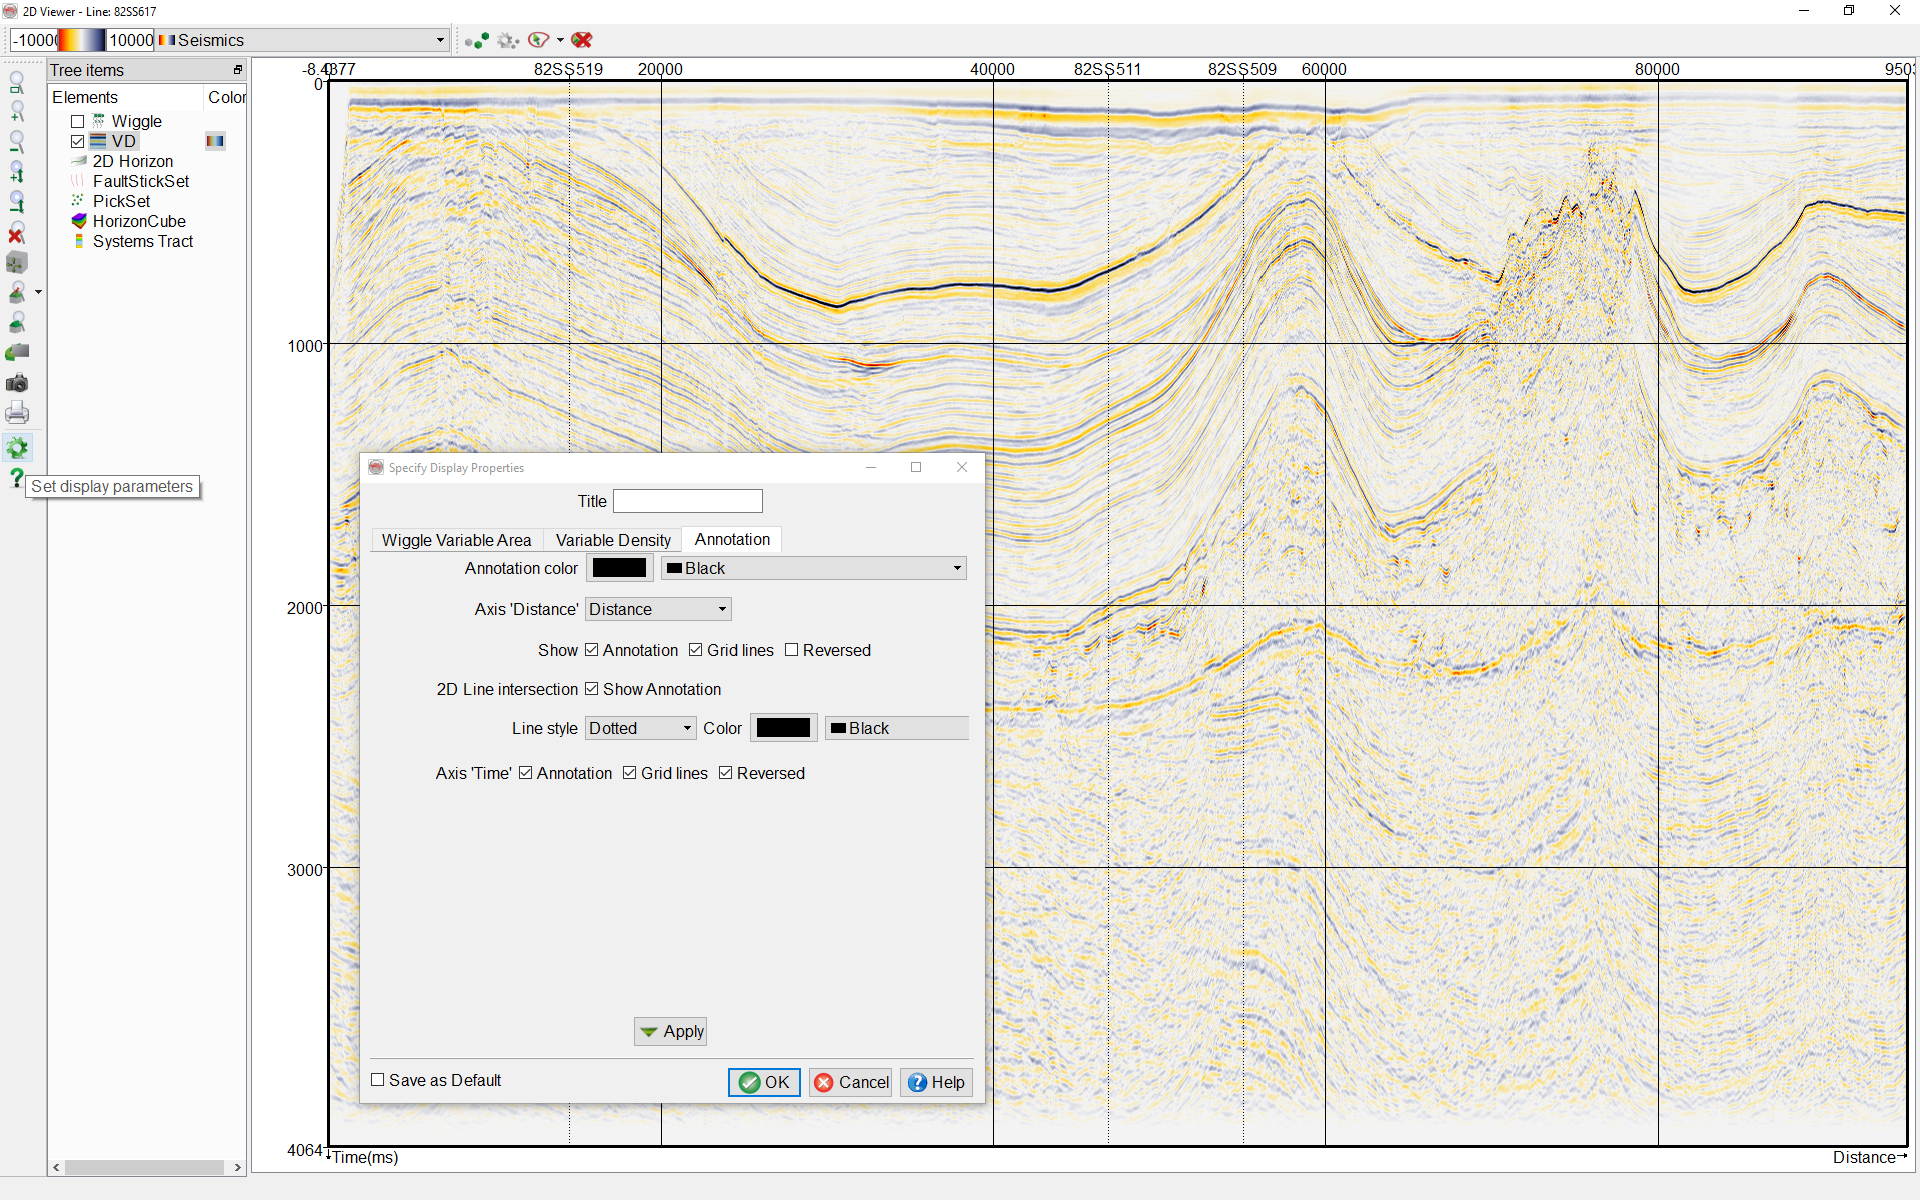
Task: Open the Line style Dotted dropdown
Action: 641,728
